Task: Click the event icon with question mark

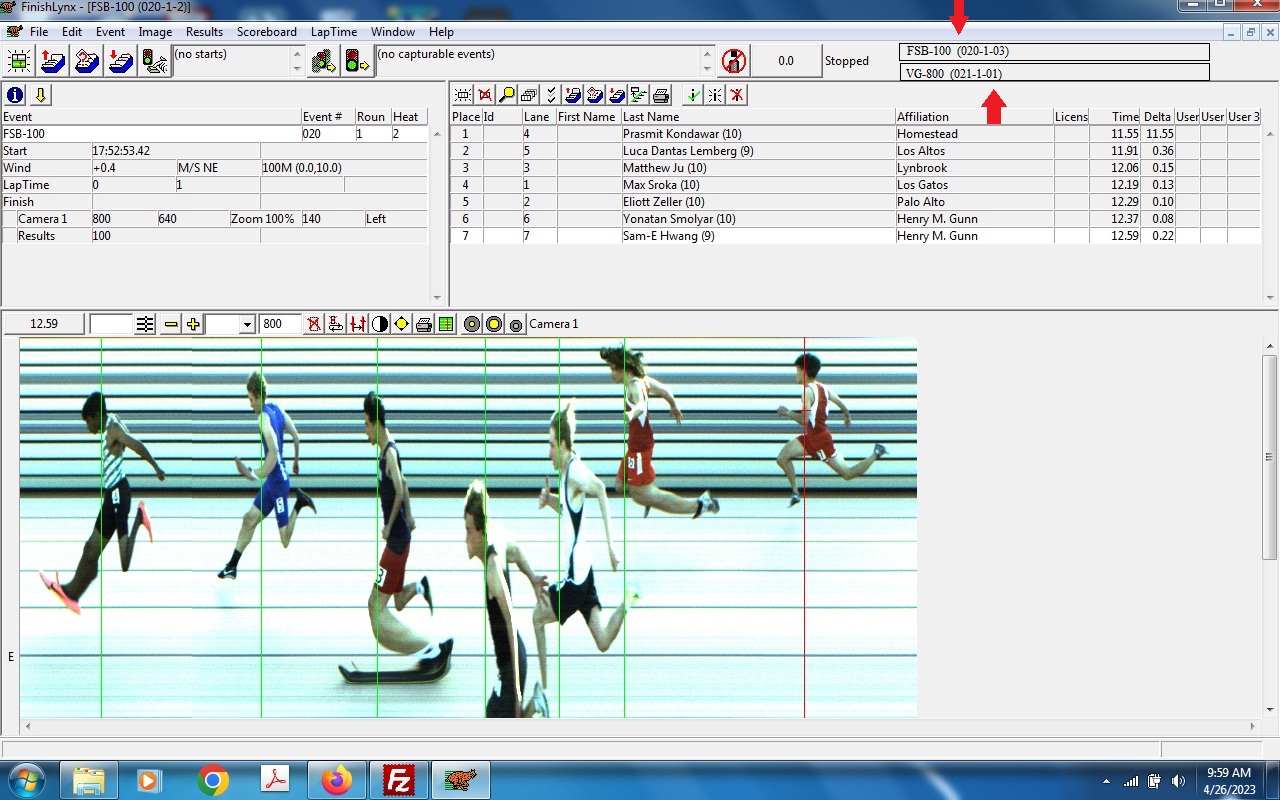Action: (x=86, y=61)
